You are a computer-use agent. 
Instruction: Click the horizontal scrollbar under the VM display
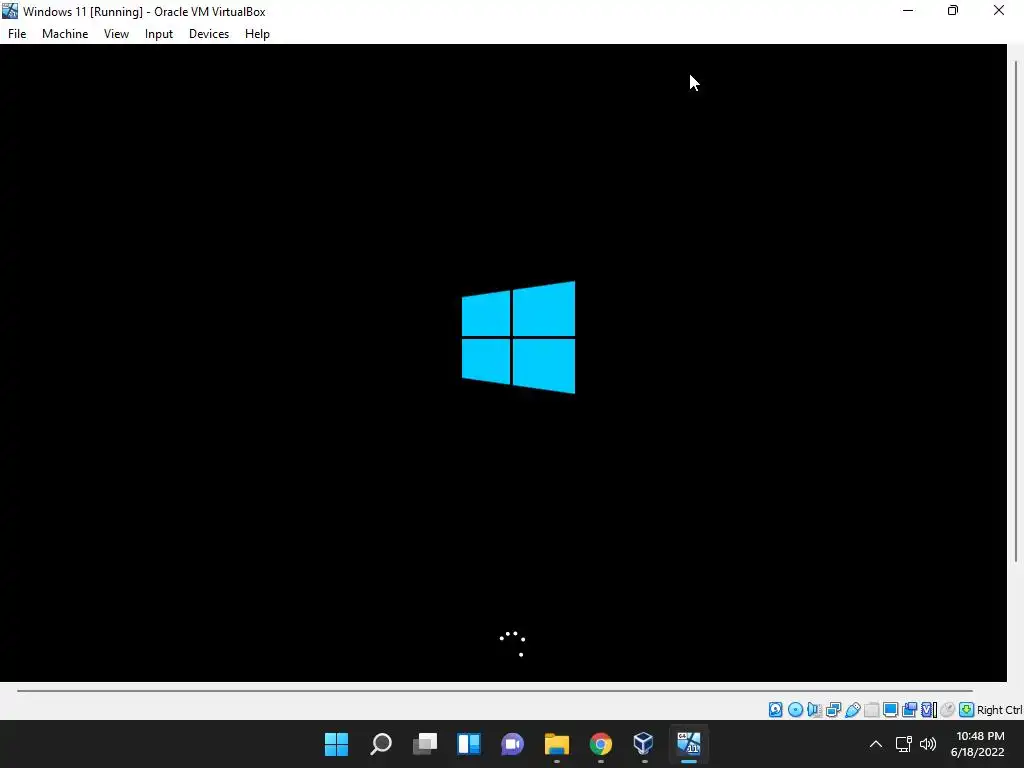point(494,690)
